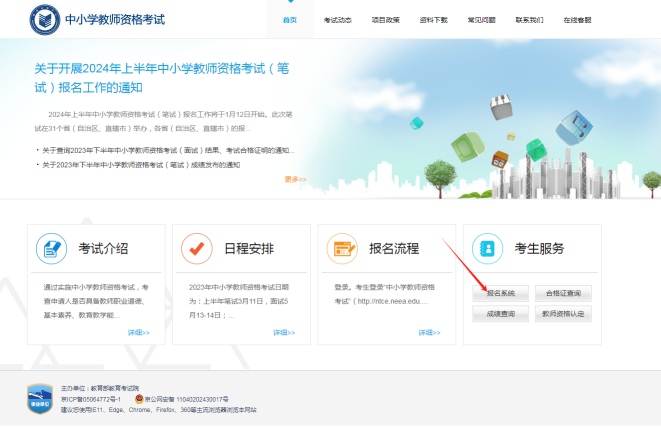Click the 日程安排 description about 笔试3月11日
The image size is (661, 433).
(239, 301)
